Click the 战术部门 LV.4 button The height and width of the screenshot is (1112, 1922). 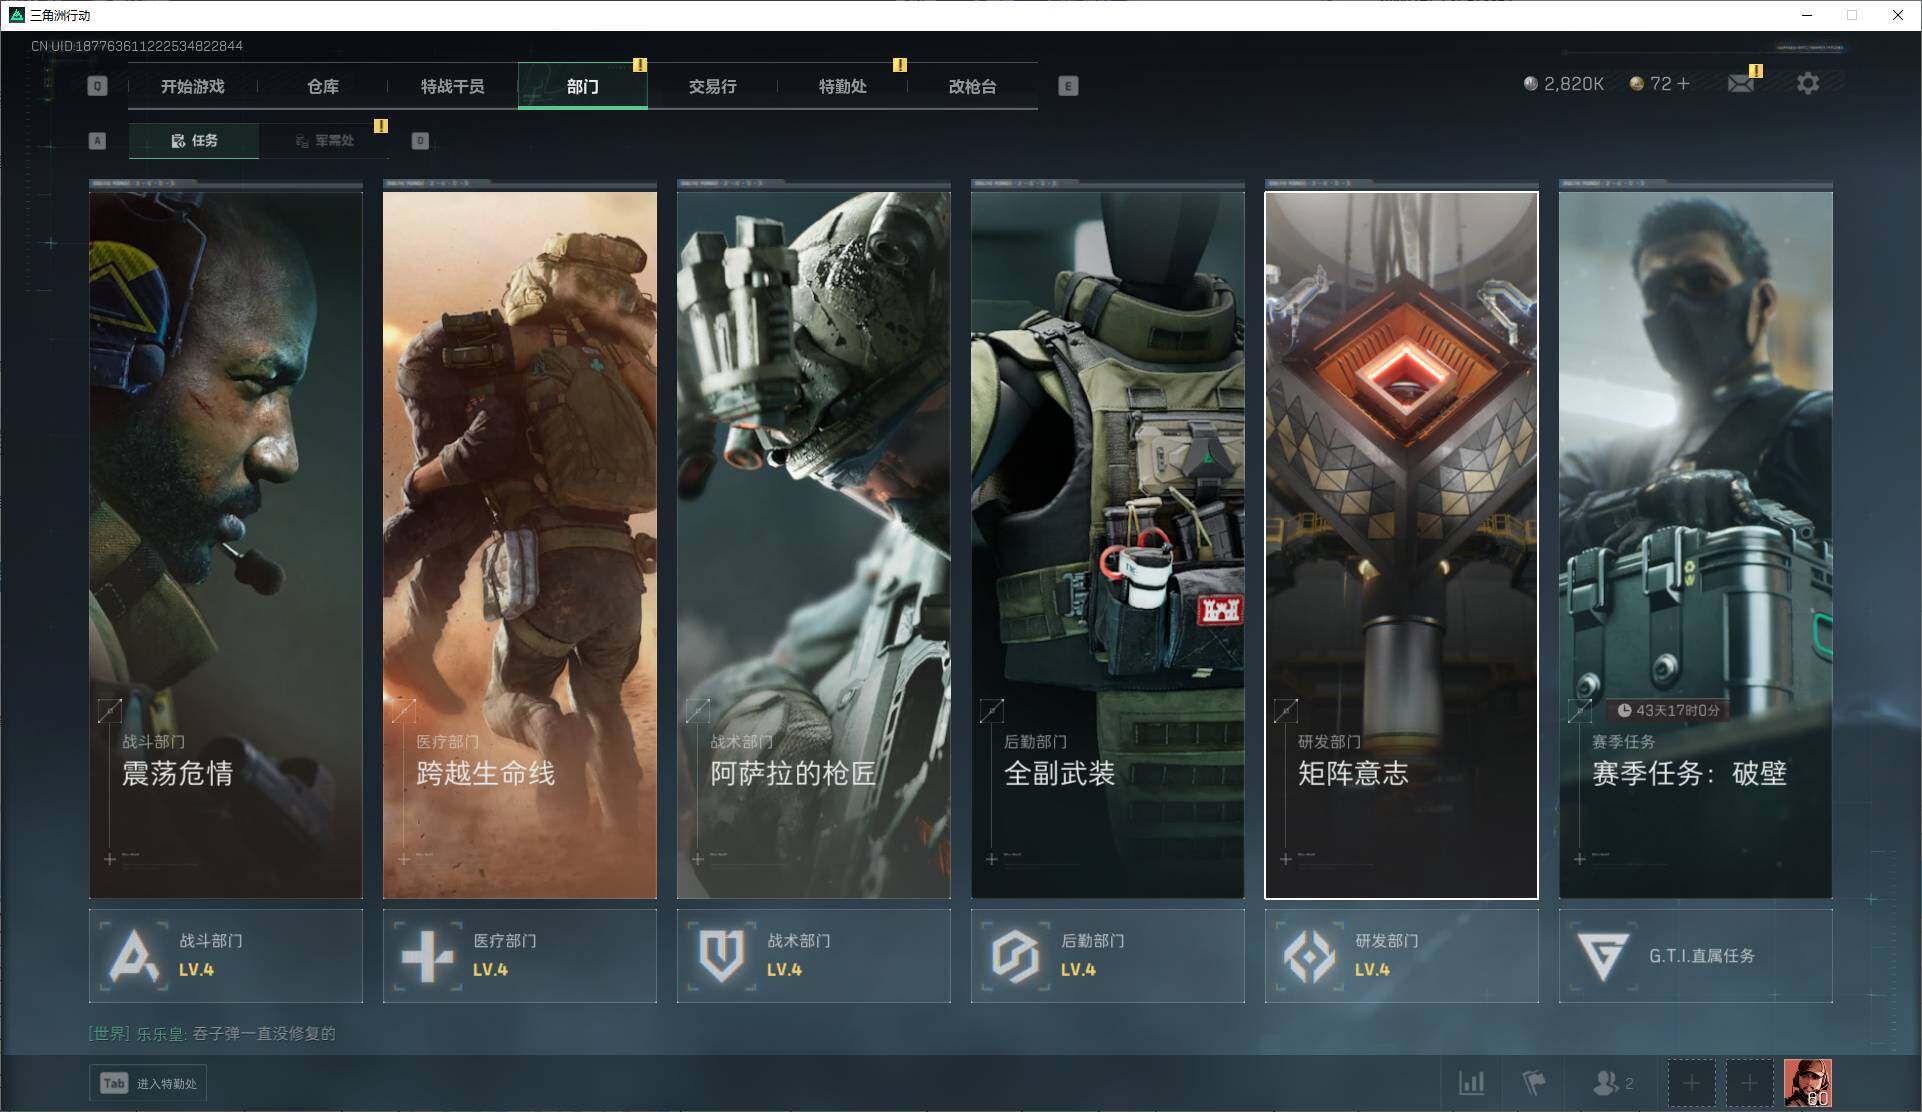[x=814, y=956]
